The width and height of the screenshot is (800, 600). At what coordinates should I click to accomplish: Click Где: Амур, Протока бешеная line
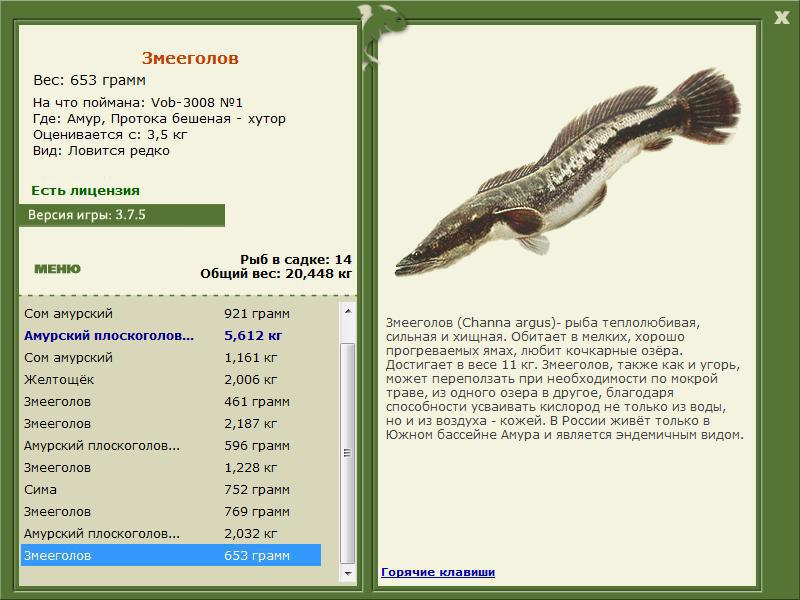[159, 118]
